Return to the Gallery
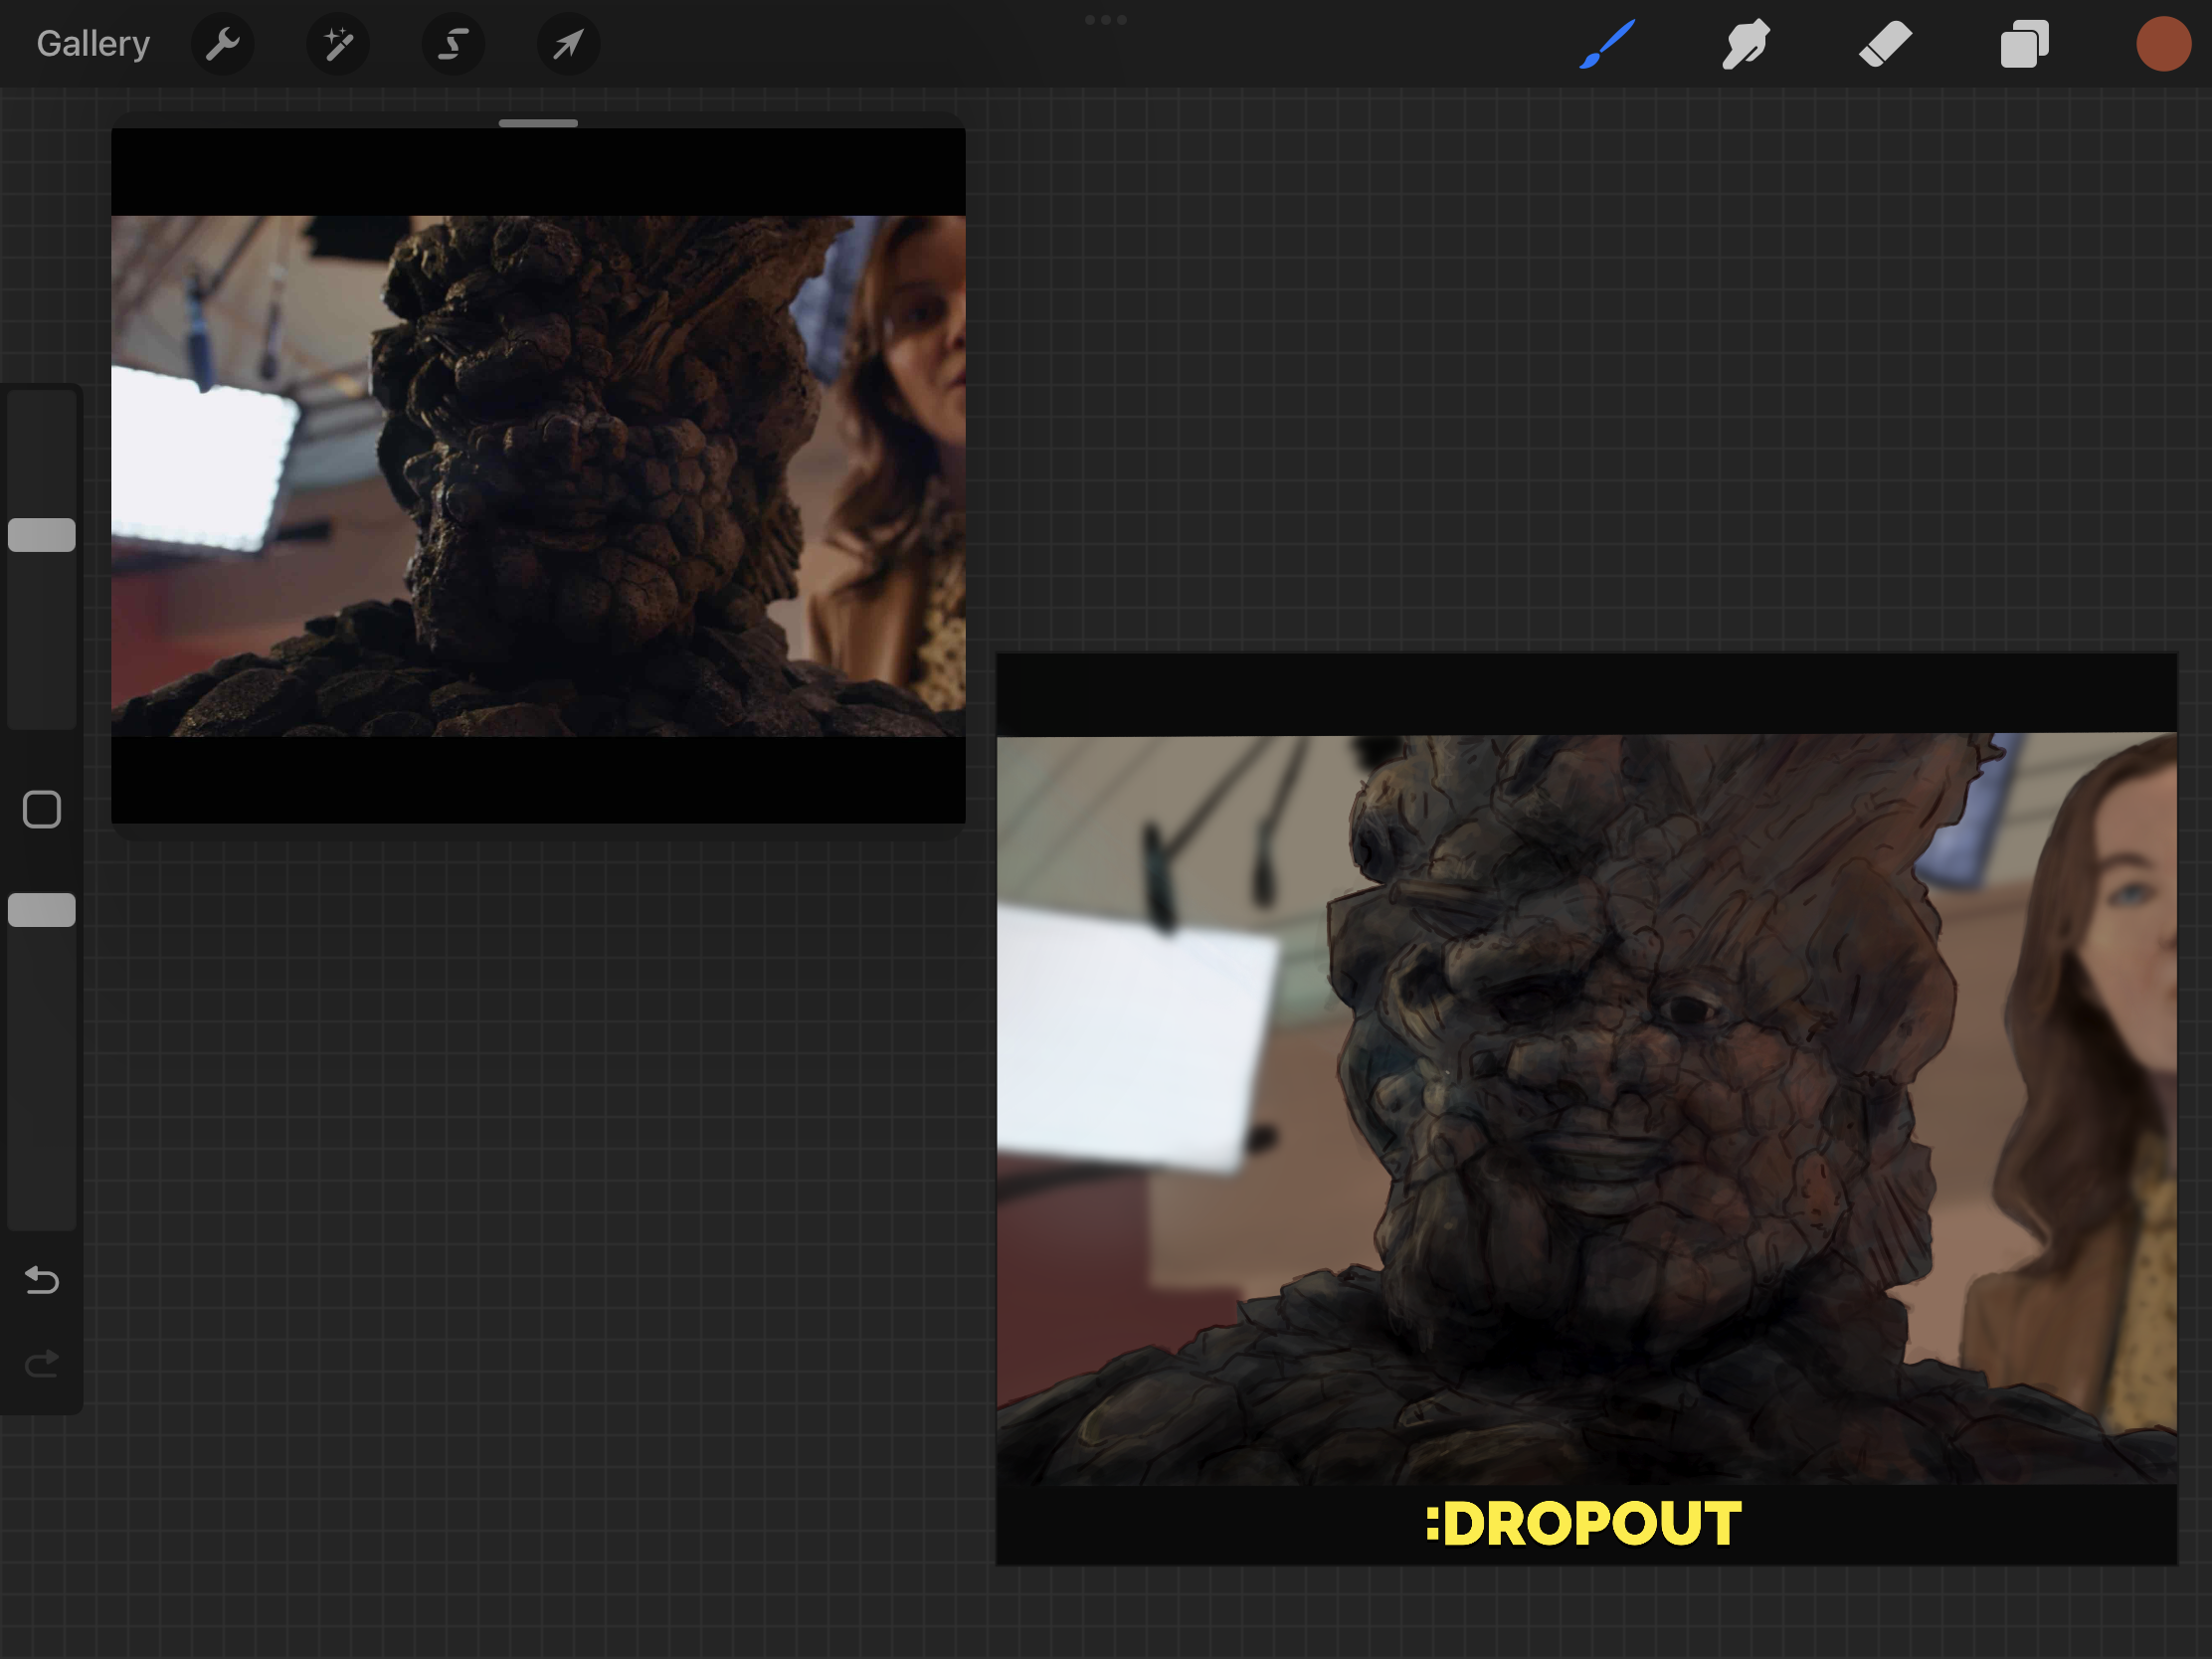The image size is (2212, 1659). [x=93, y=44]
